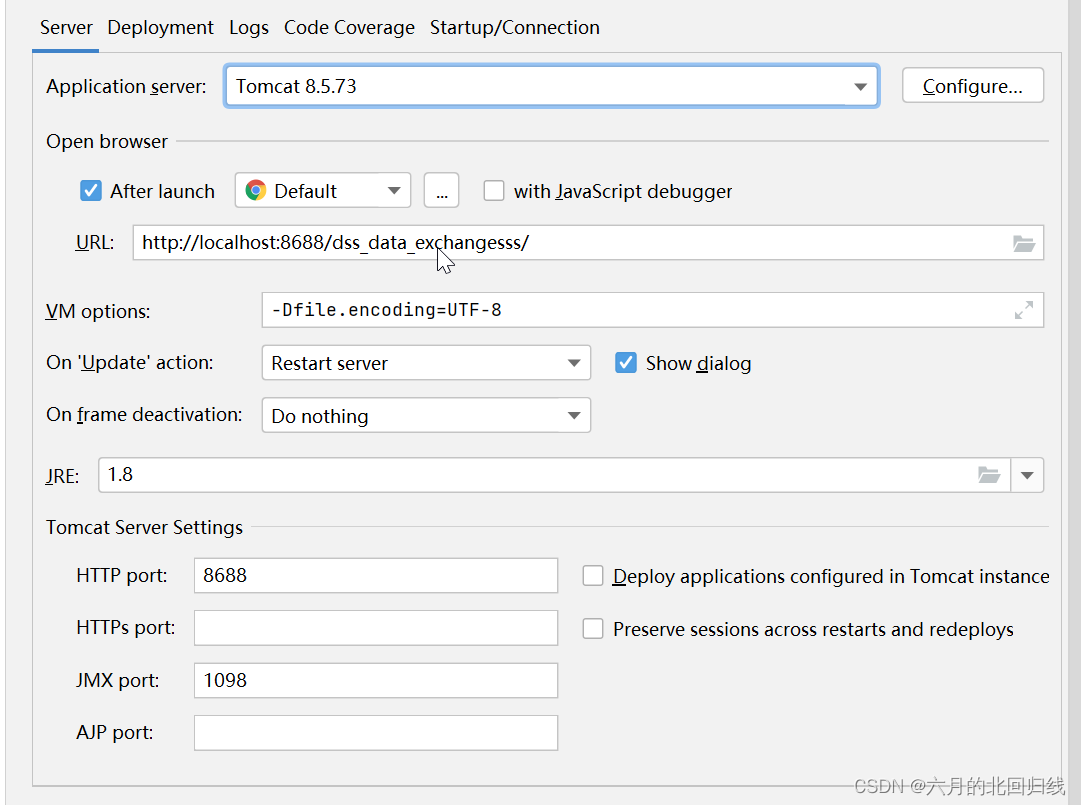Screen dimensions: 1081x805
Task: Click the ellipsis button next to the browser selector
Action: coord(441,191)
